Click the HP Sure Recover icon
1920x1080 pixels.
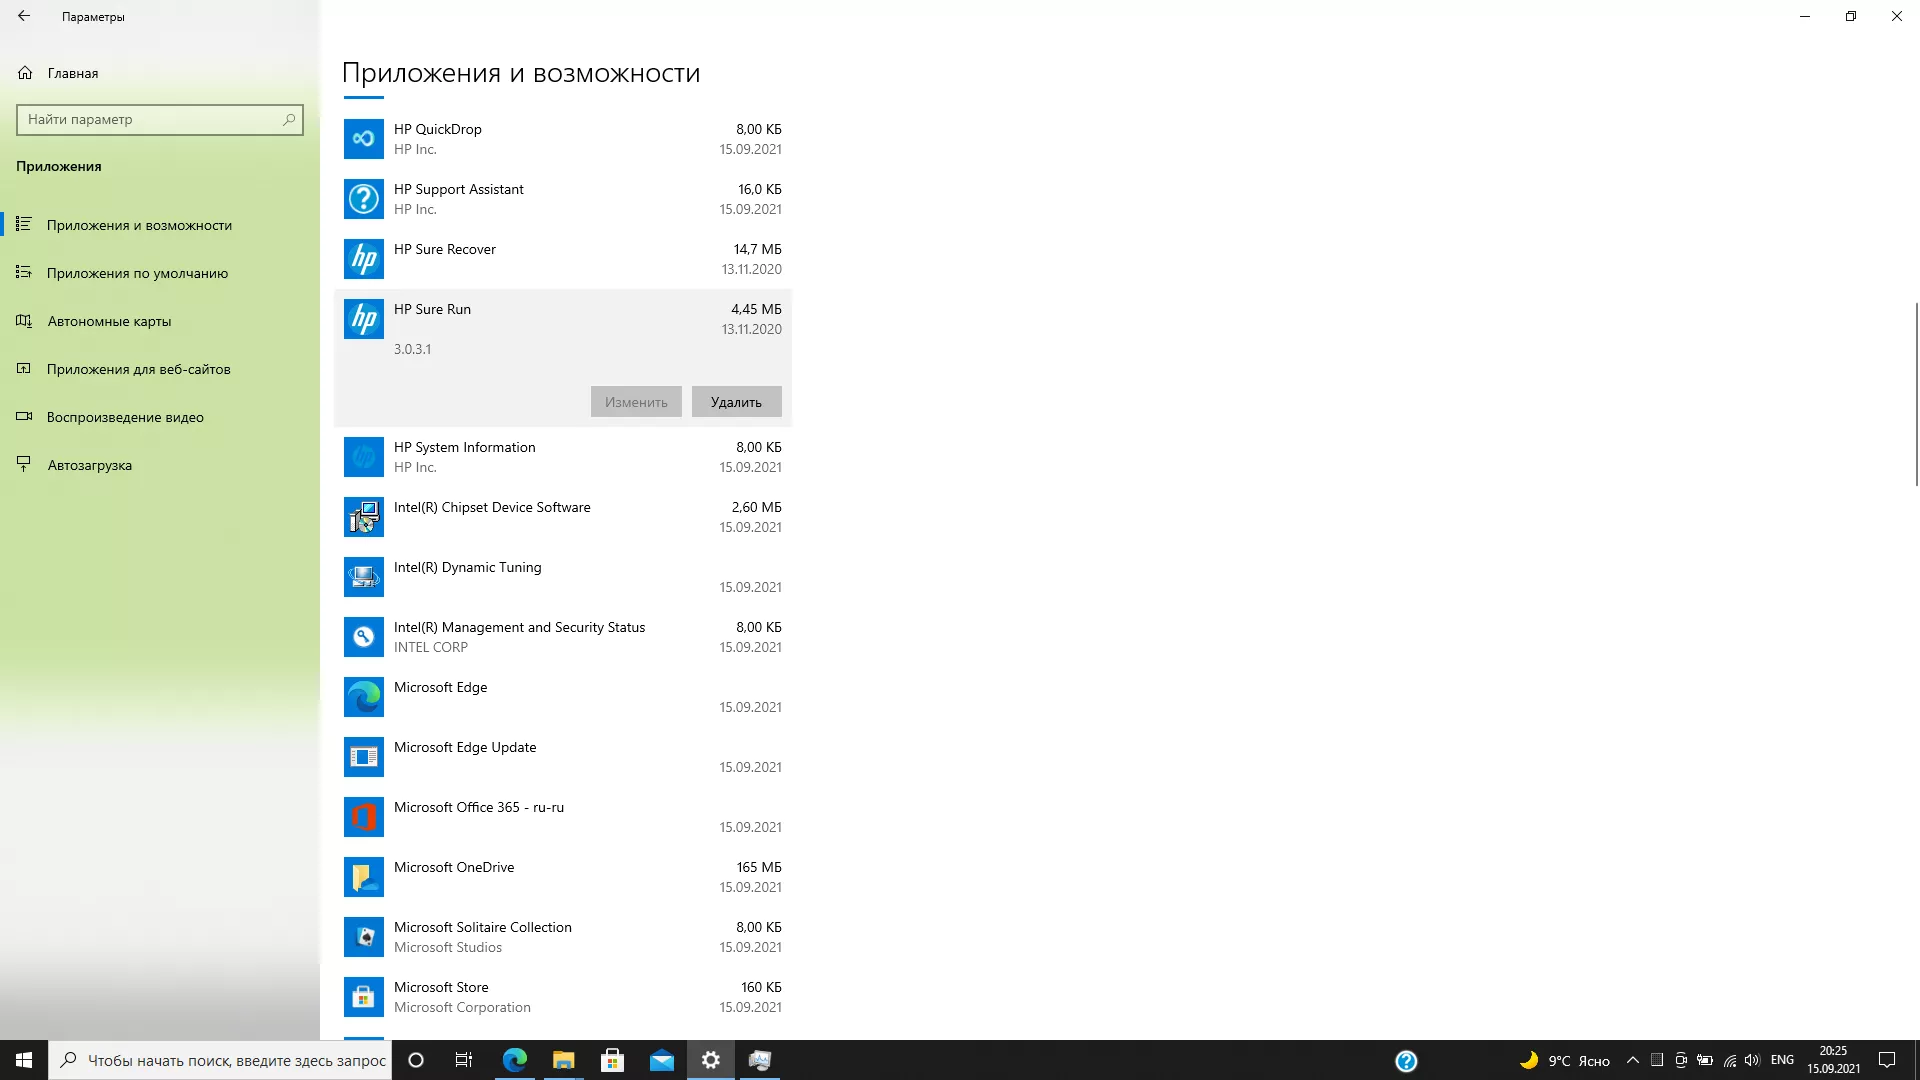click(x=364, y=259)
